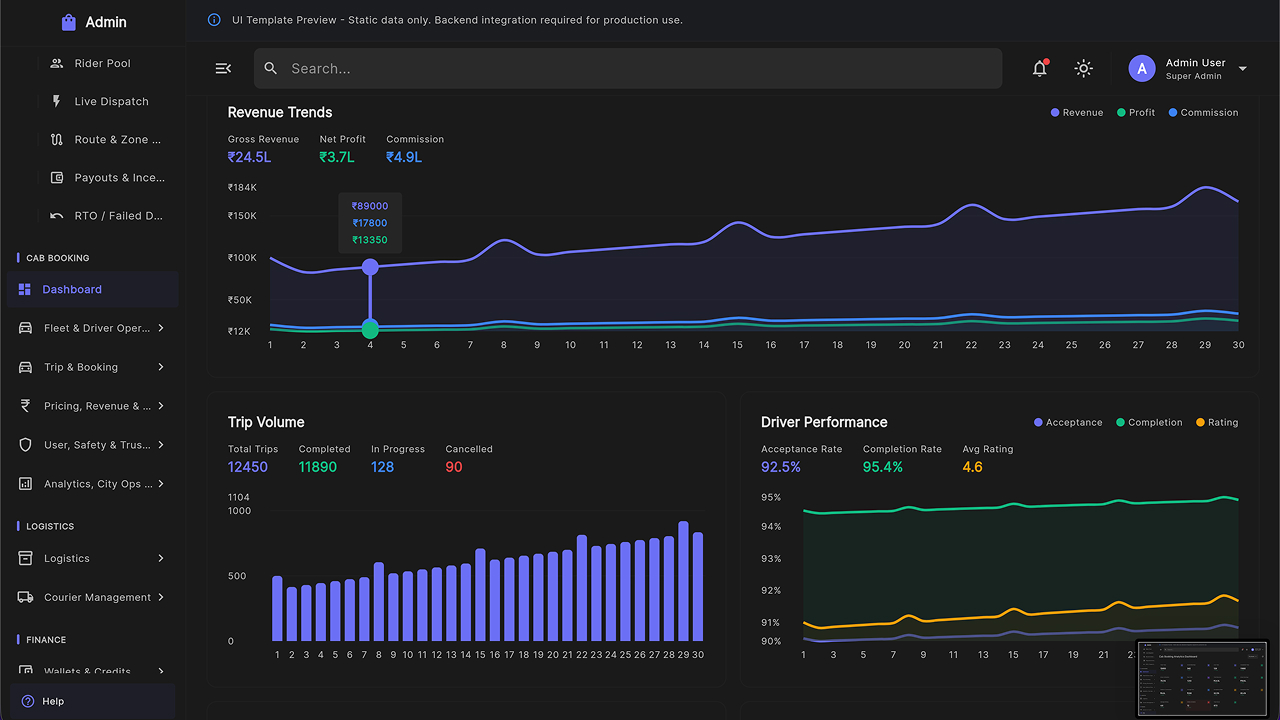Click the Payouts wallet icon
The image size is (1280, 720).
pos(57,177)
